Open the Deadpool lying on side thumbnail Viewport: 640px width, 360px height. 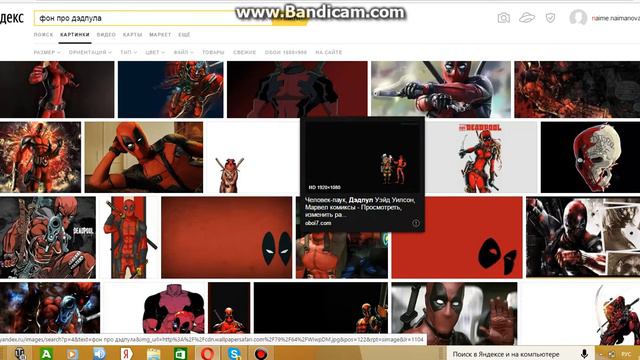point(144,157)
